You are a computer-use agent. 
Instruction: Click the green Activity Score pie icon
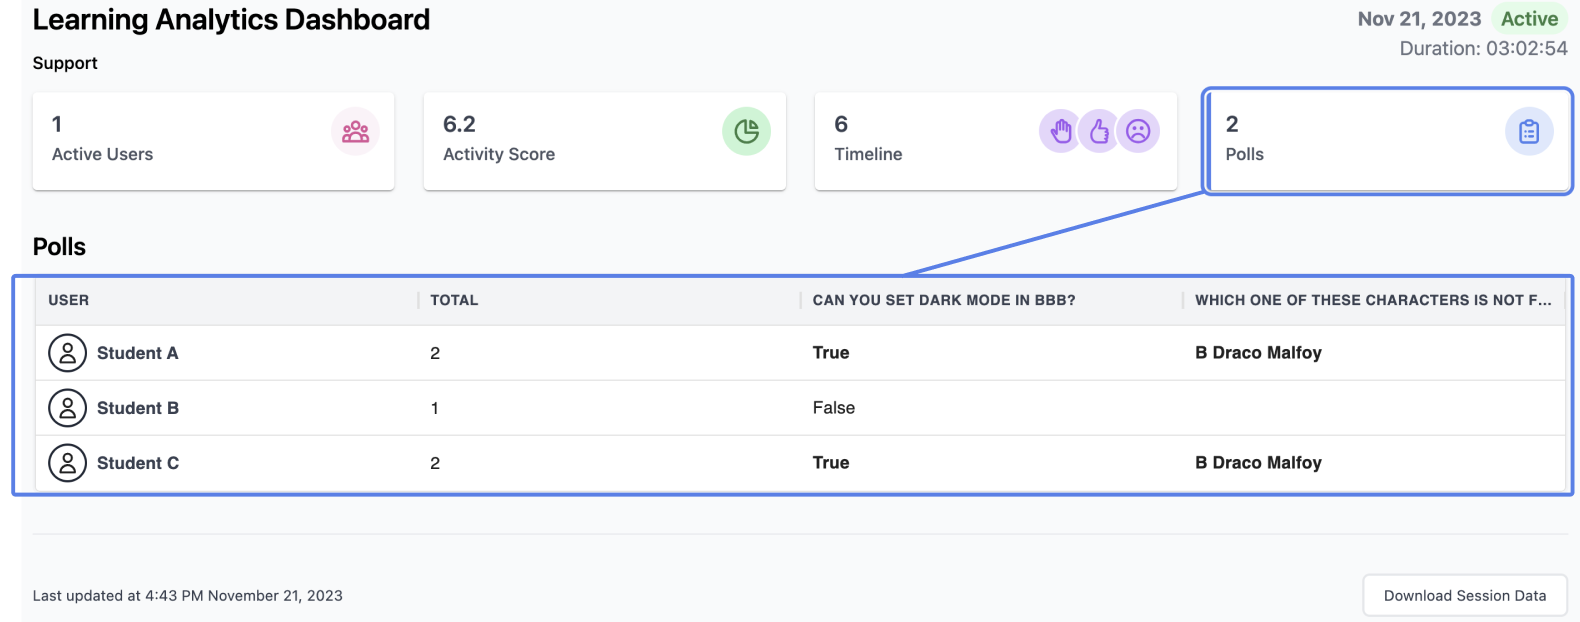click(x=746, y=132)
